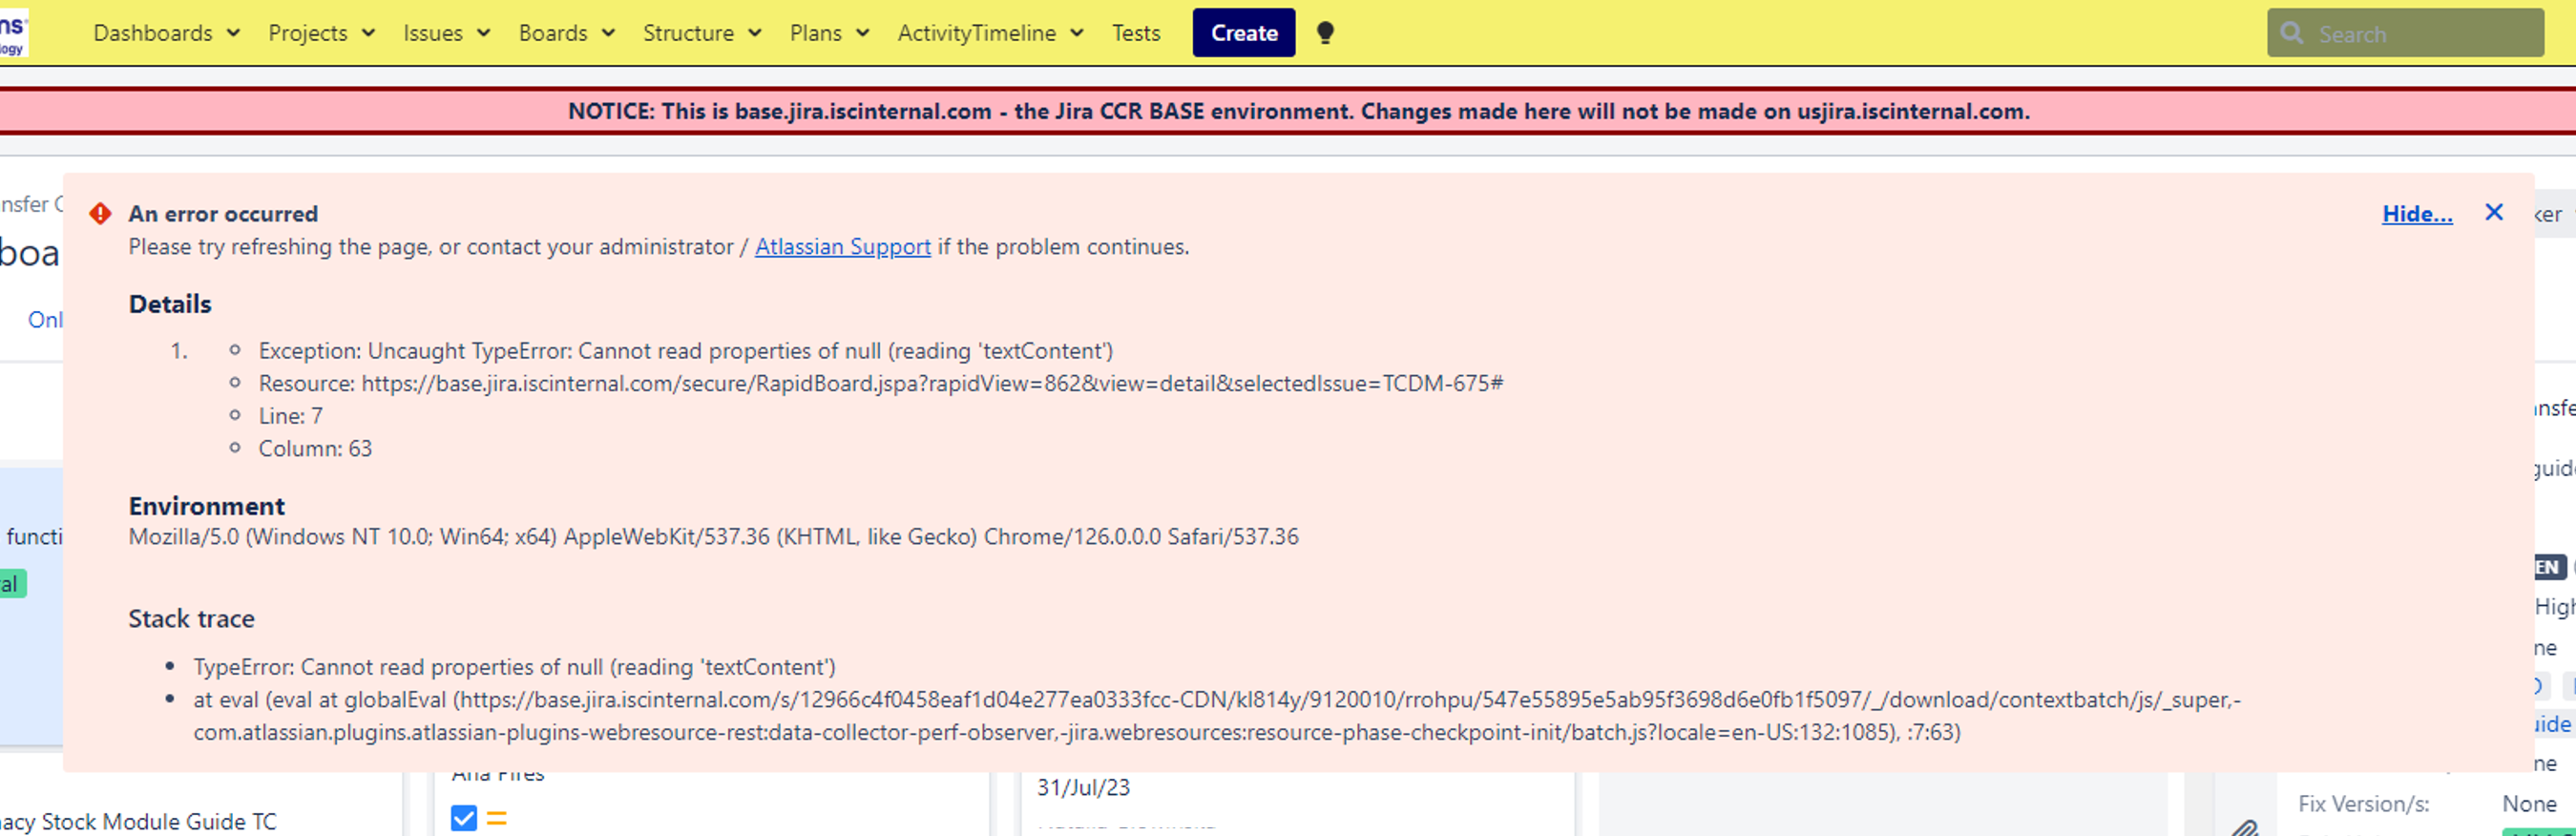Click the Hide... link in error banner

2416,214
